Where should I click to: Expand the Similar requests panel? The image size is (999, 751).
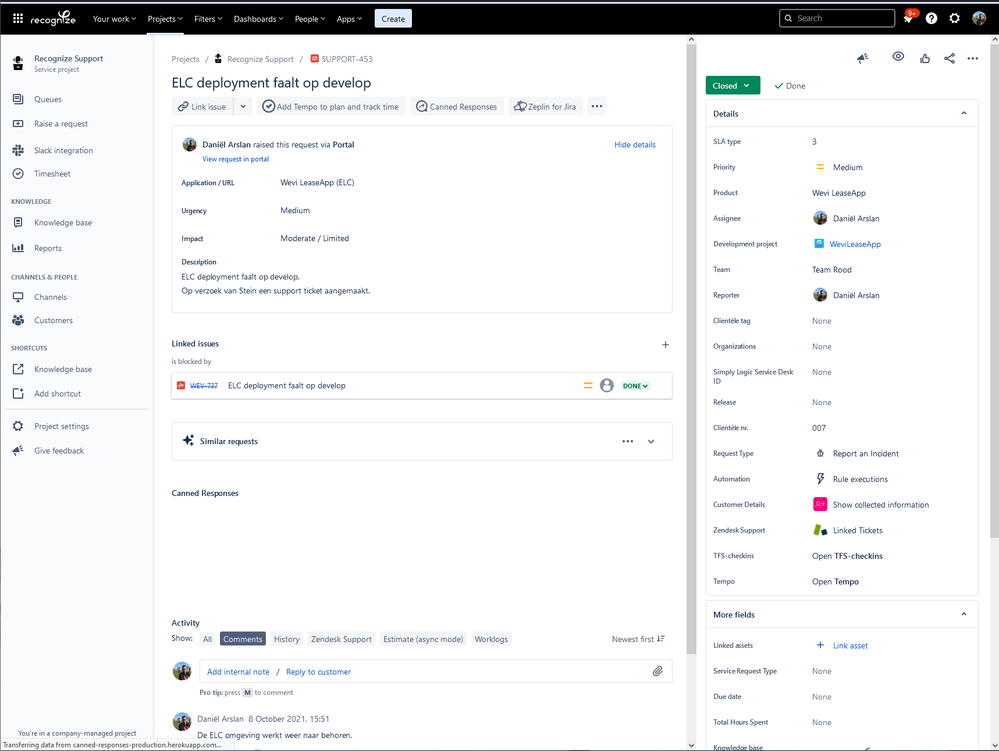650,441
